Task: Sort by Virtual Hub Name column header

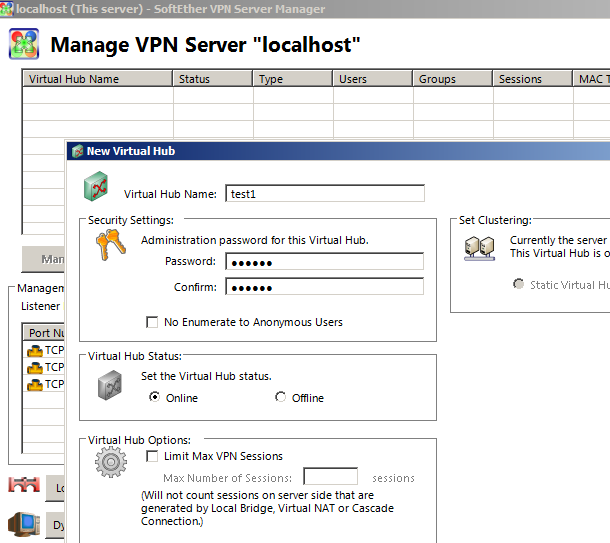Action: 97,79
